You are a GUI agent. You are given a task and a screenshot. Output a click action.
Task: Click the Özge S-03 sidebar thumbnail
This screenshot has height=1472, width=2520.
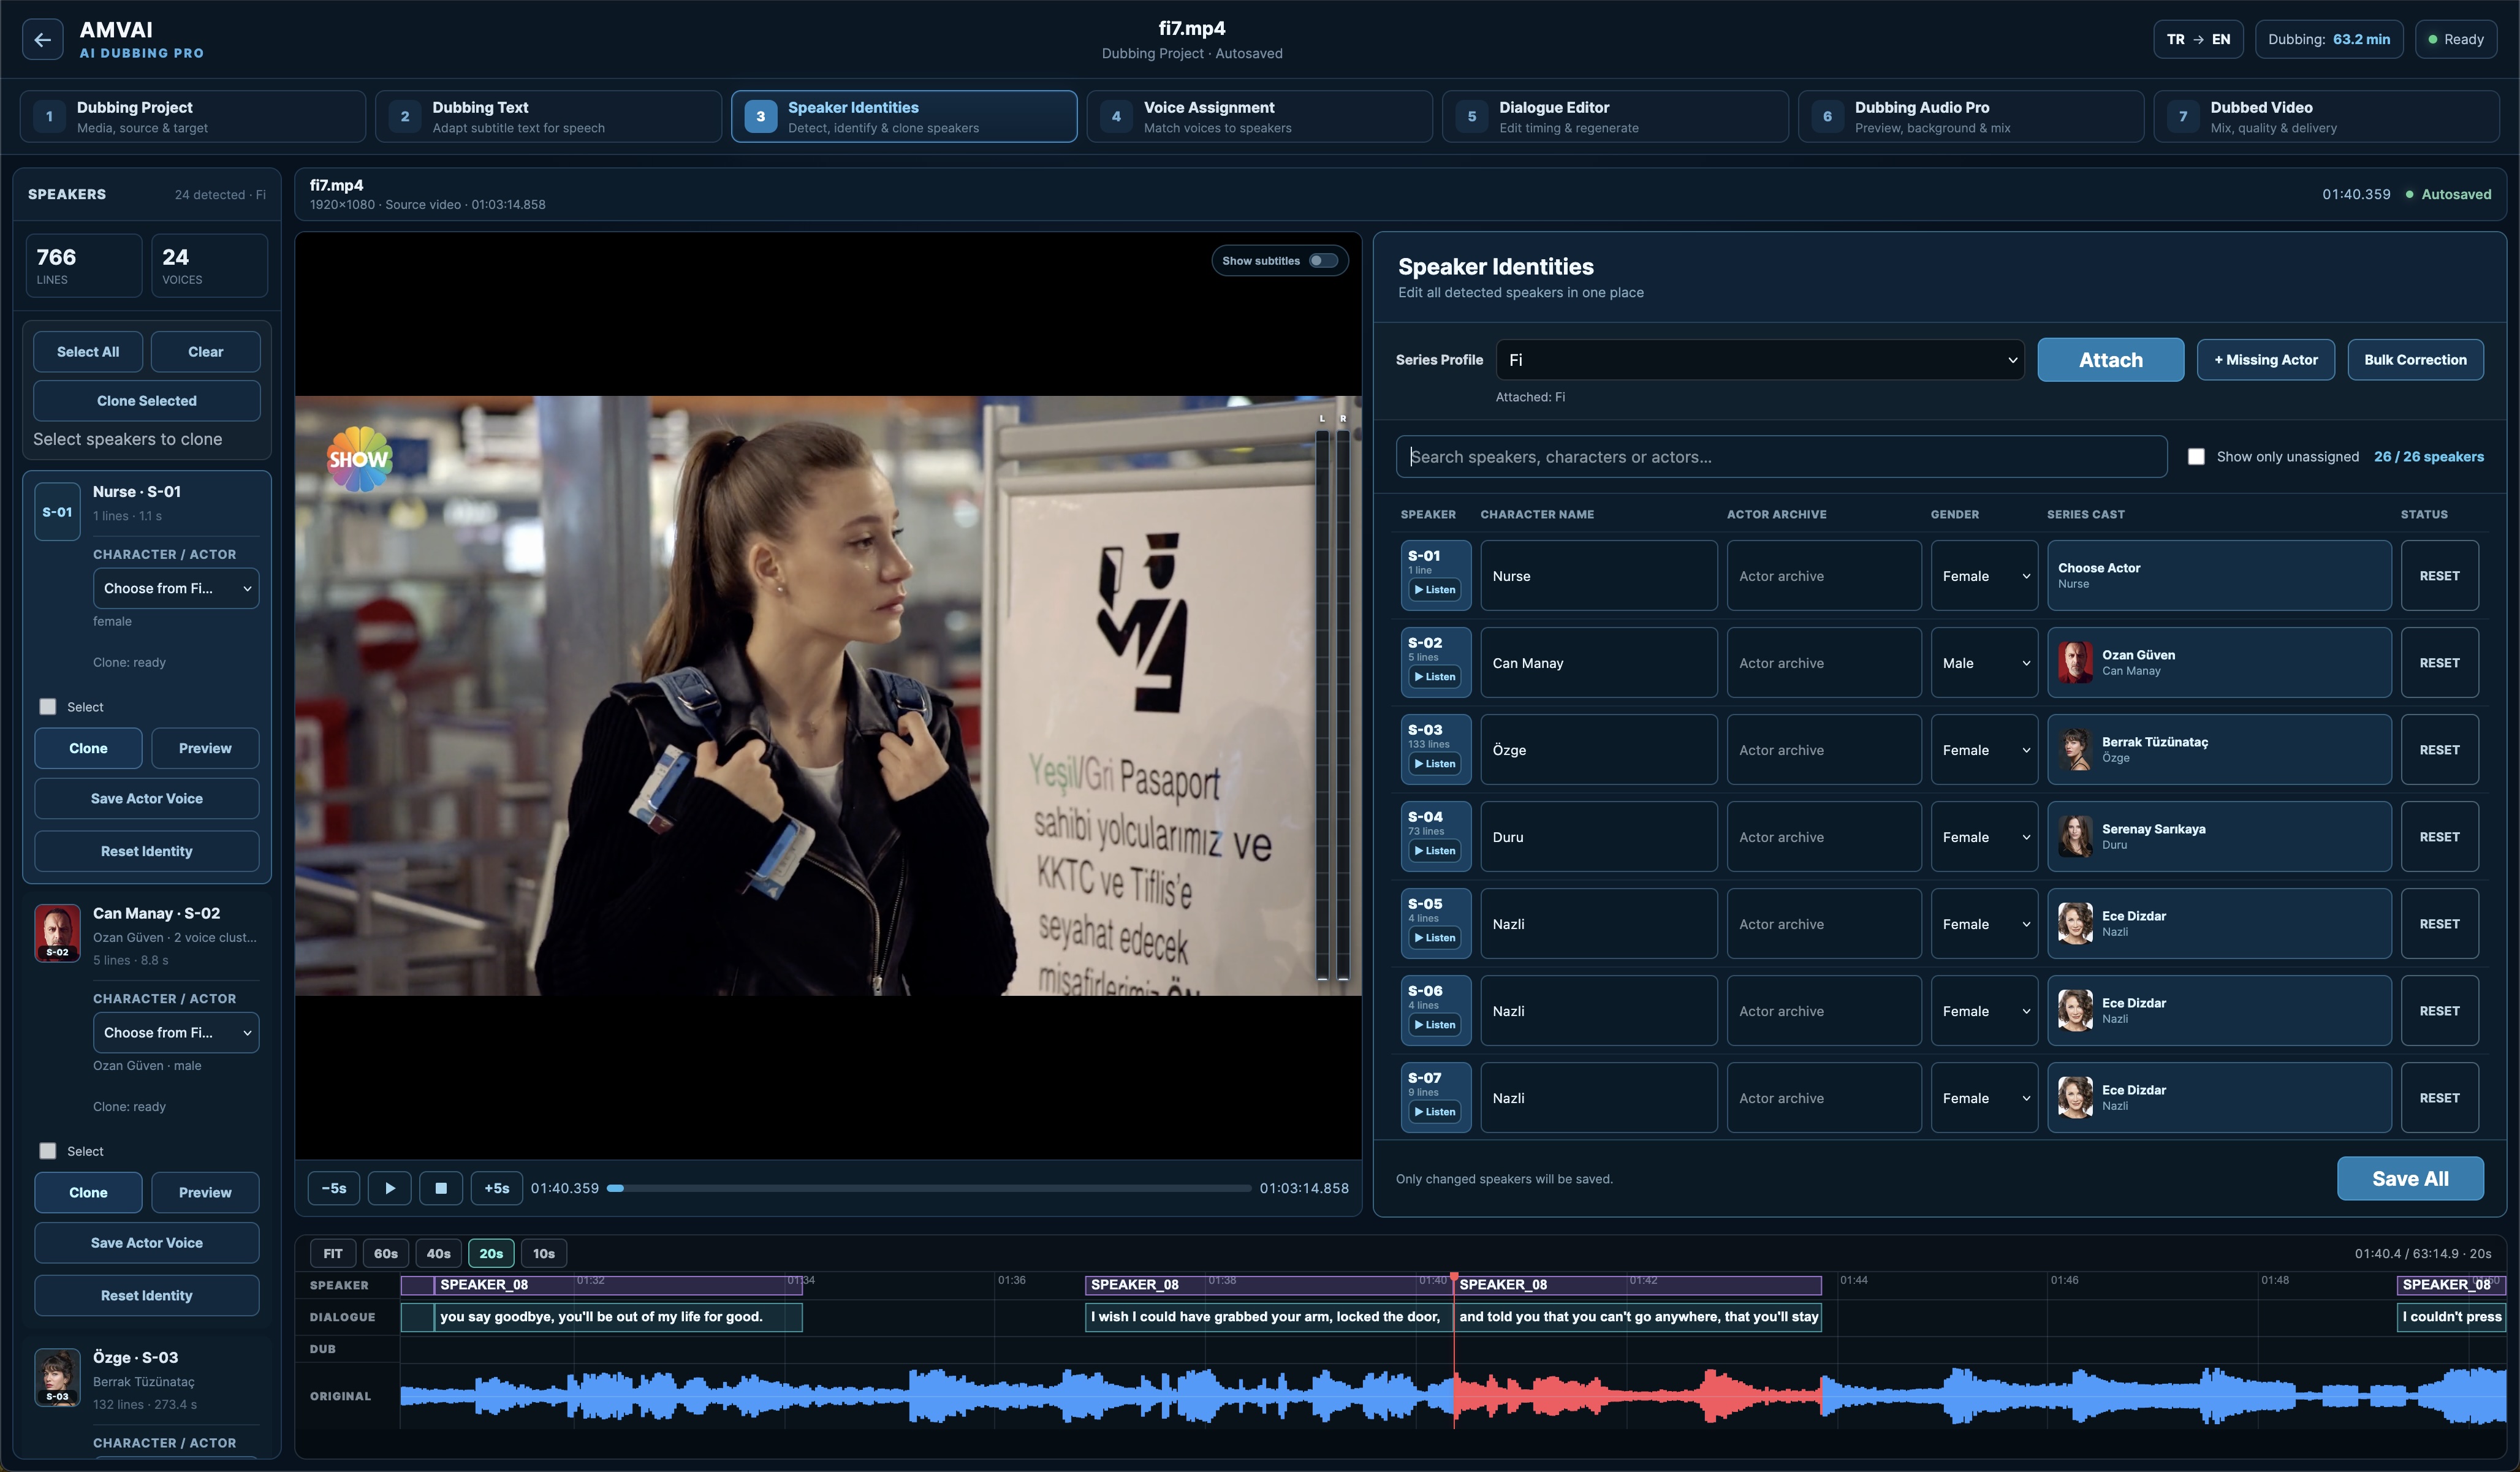click(57, 1377)
